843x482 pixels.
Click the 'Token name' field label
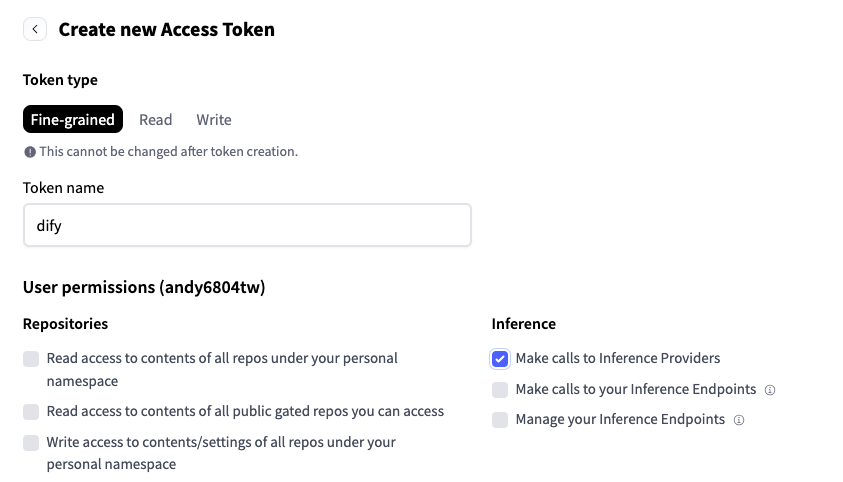tap(63, 188)
